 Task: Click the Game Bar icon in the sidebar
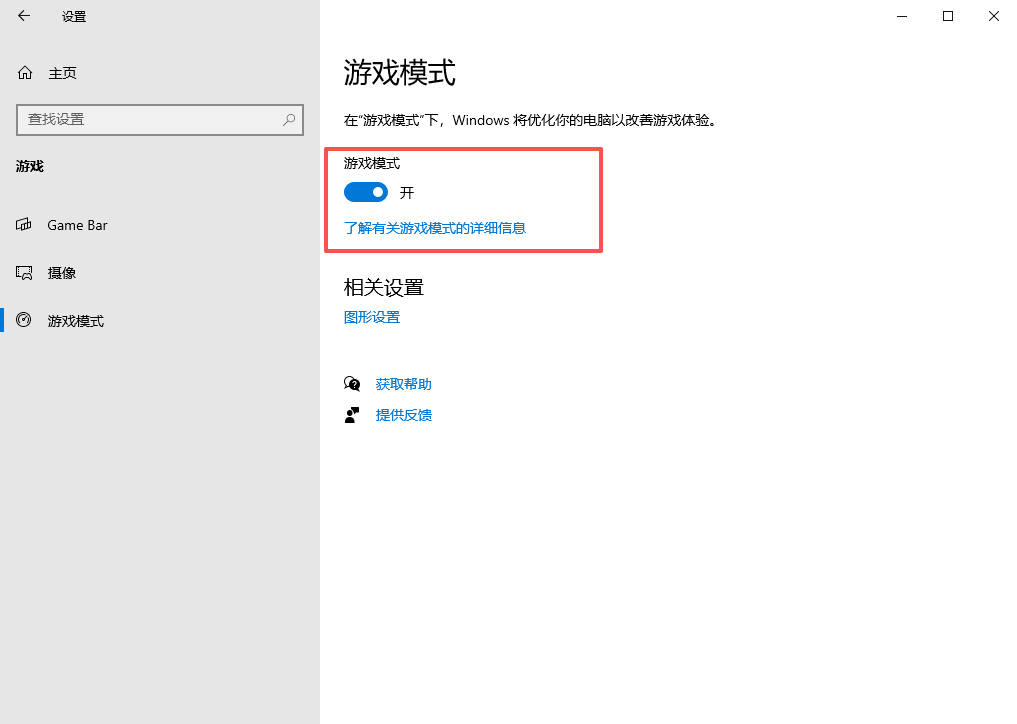25,225
